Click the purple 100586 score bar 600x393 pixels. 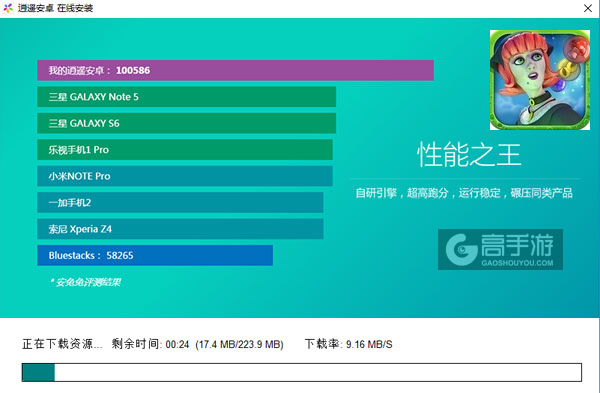[x=235, y=70]
